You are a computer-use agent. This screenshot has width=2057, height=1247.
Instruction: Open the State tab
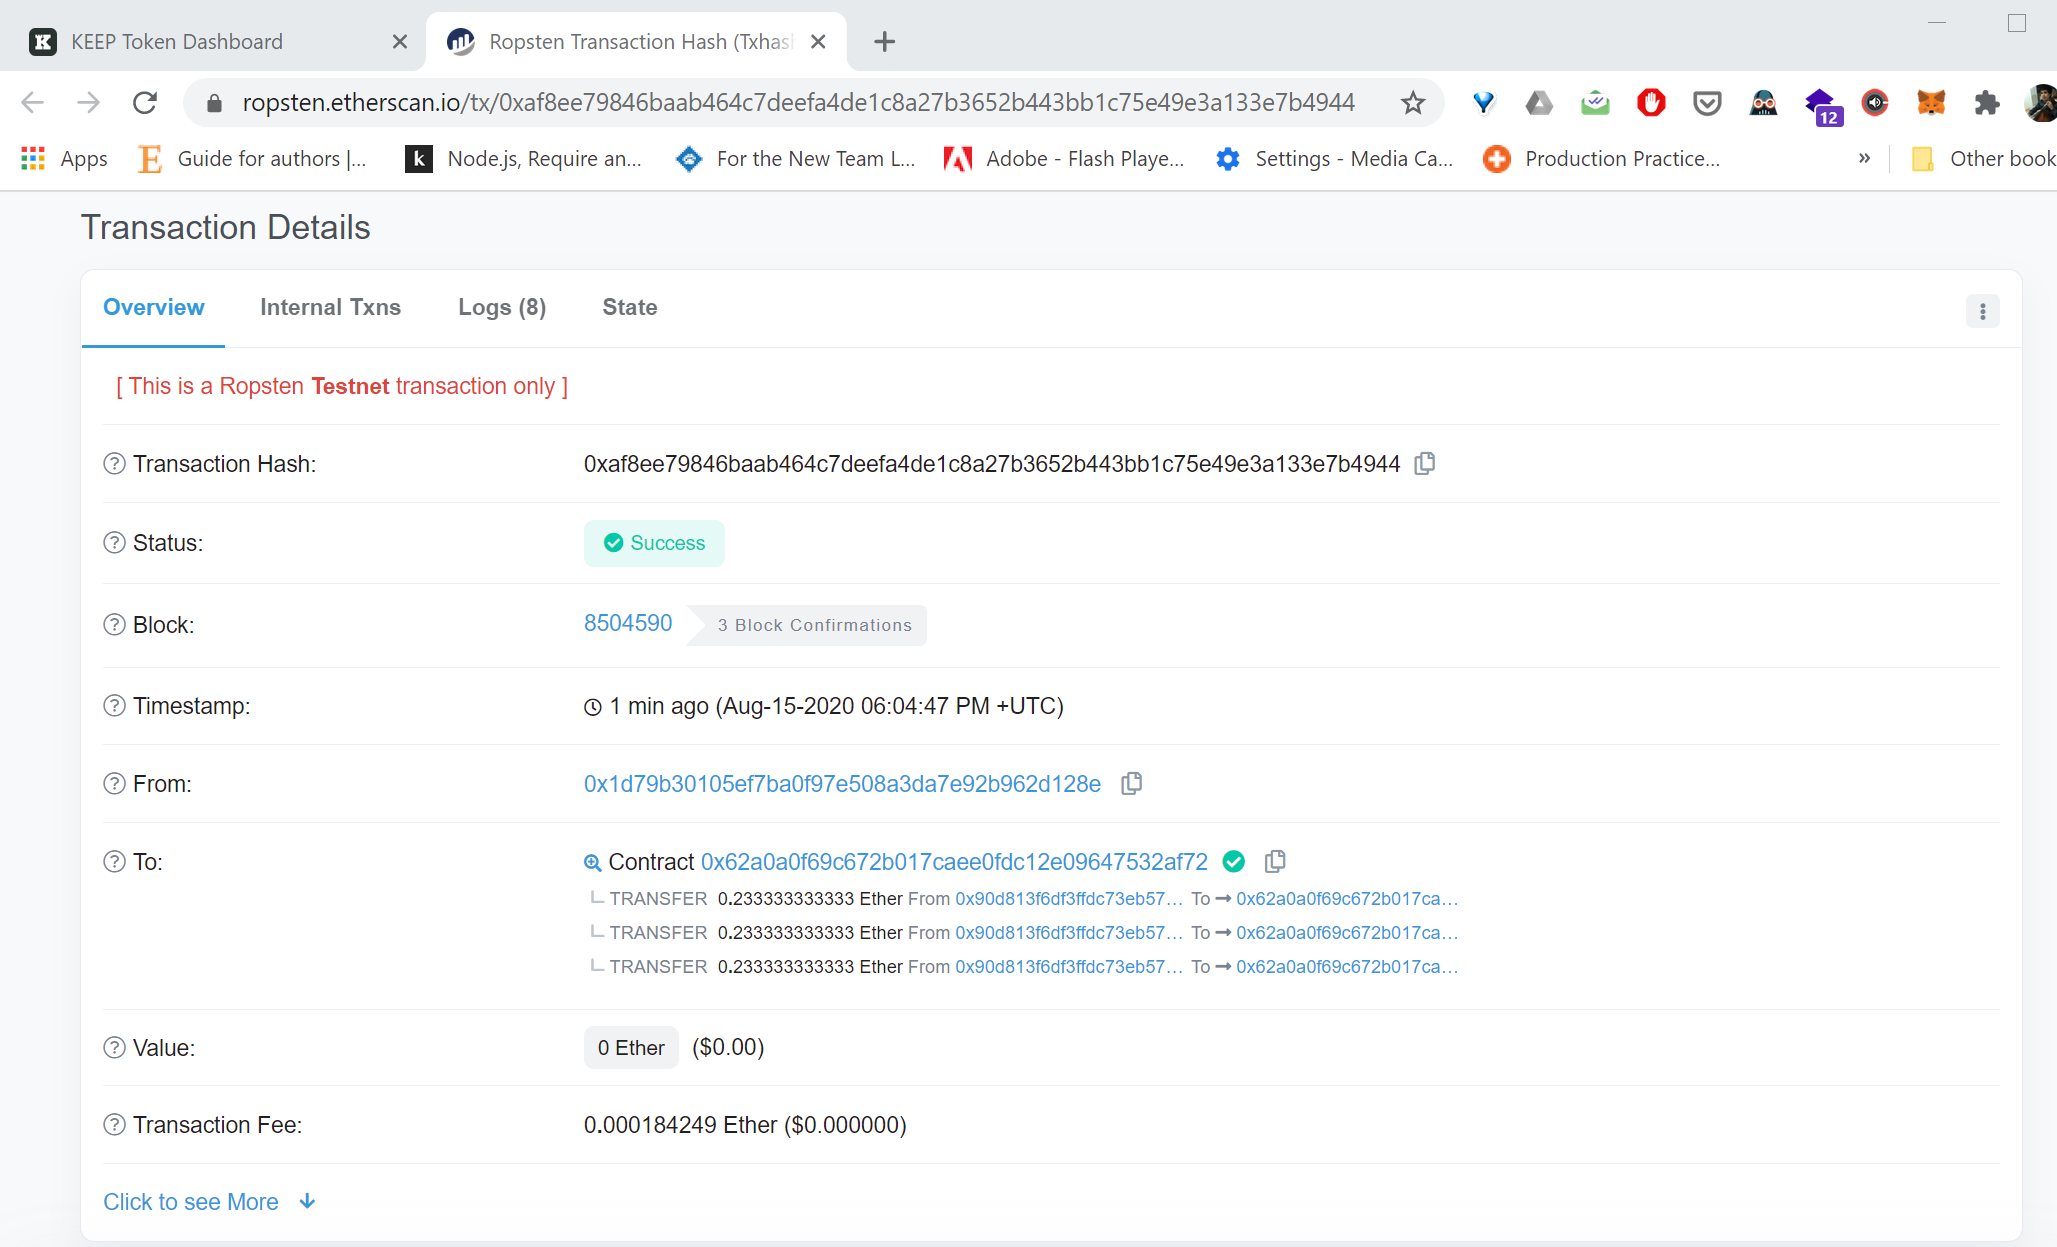click(x=629, y=307)
